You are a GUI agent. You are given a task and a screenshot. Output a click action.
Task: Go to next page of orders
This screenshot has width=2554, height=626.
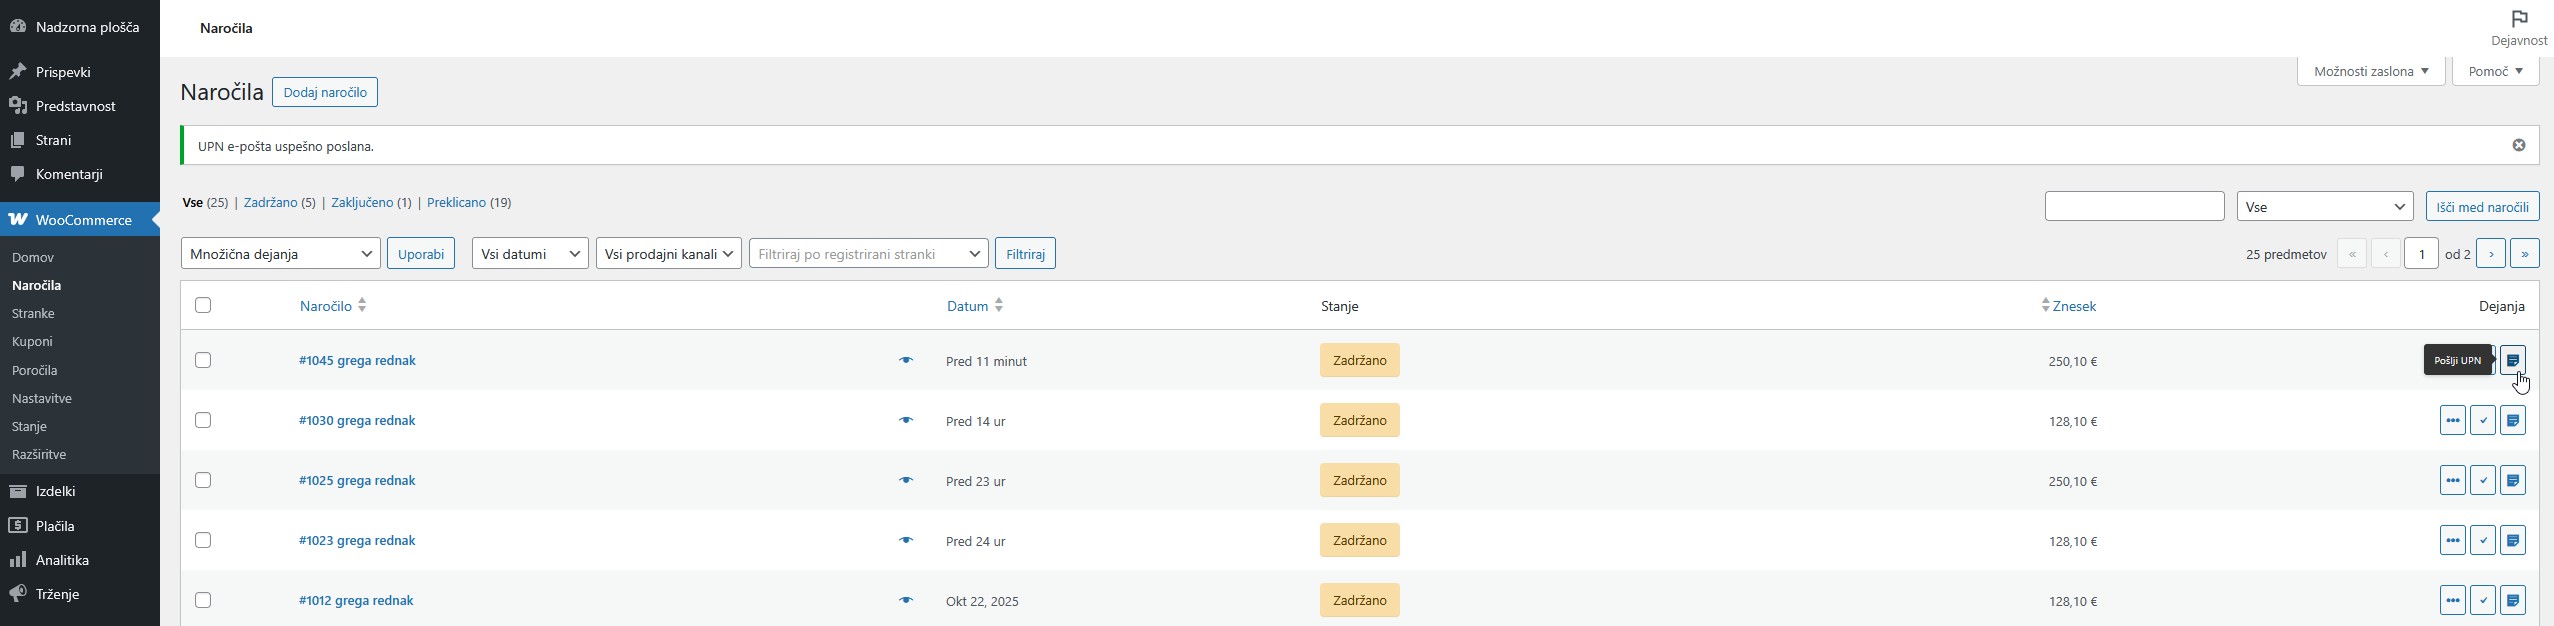point(2490,254)
